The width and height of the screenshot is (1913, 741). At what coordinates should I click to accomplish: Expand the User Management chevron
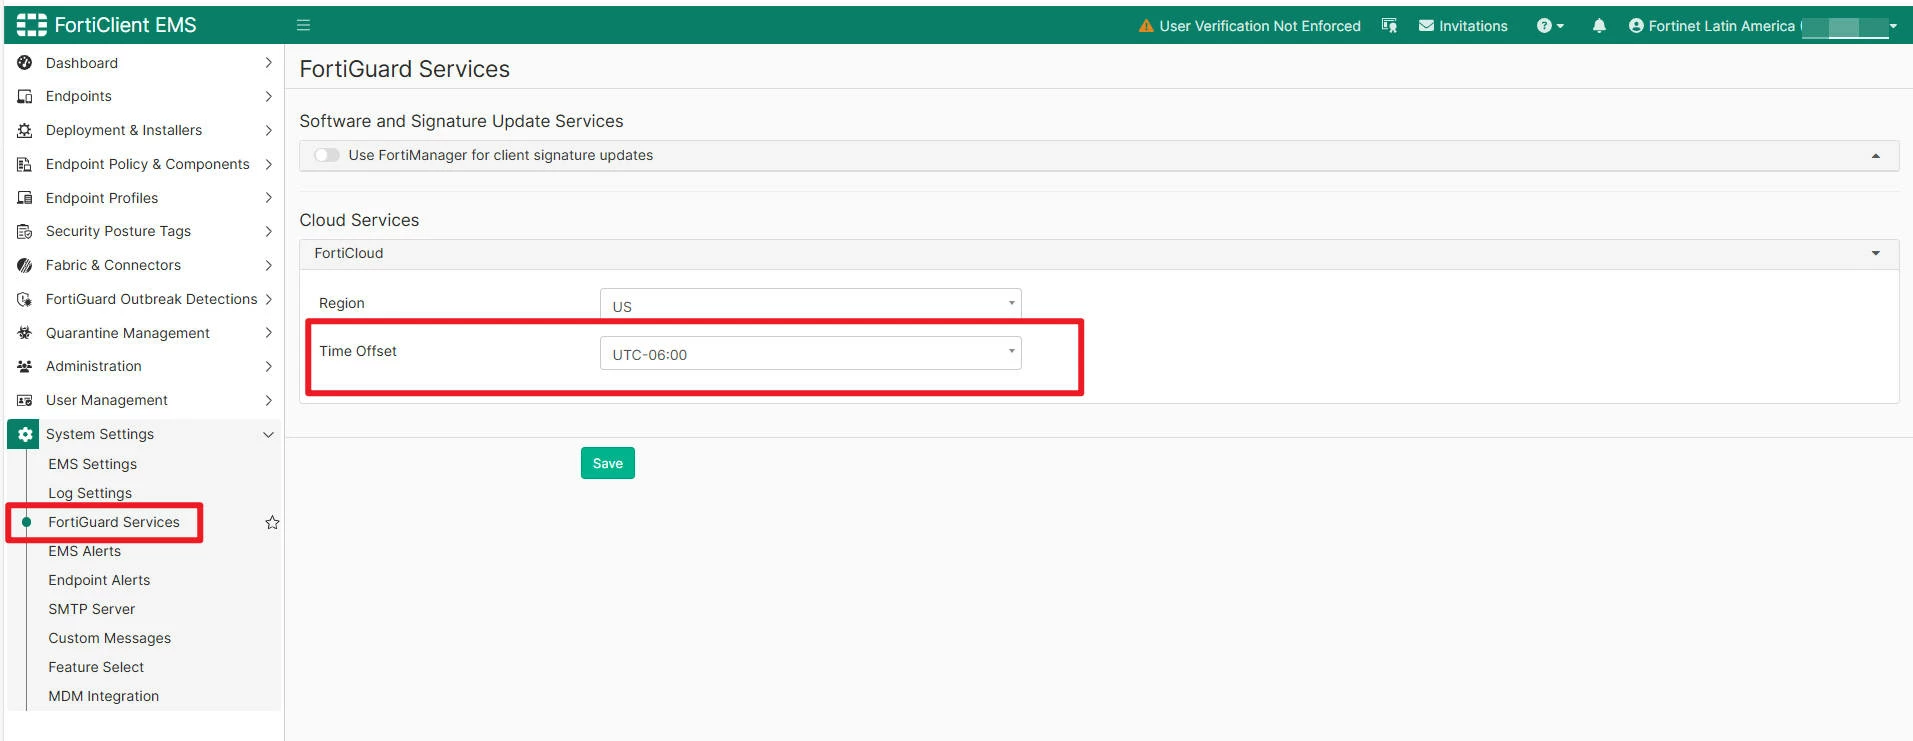pyautogui.click(x=268, y=401)
